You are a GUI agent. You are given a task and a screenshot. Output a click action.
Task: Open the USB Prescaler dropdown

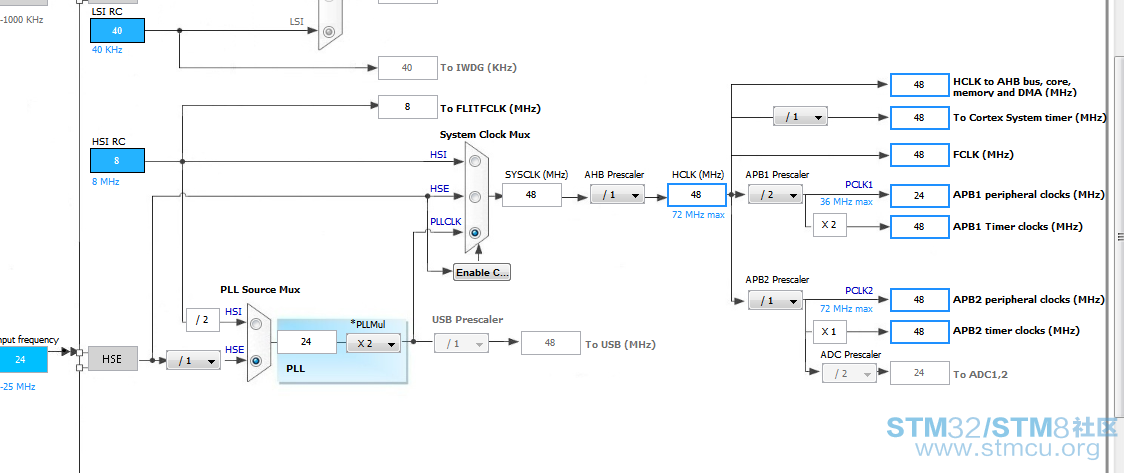(x=461, y=343)
